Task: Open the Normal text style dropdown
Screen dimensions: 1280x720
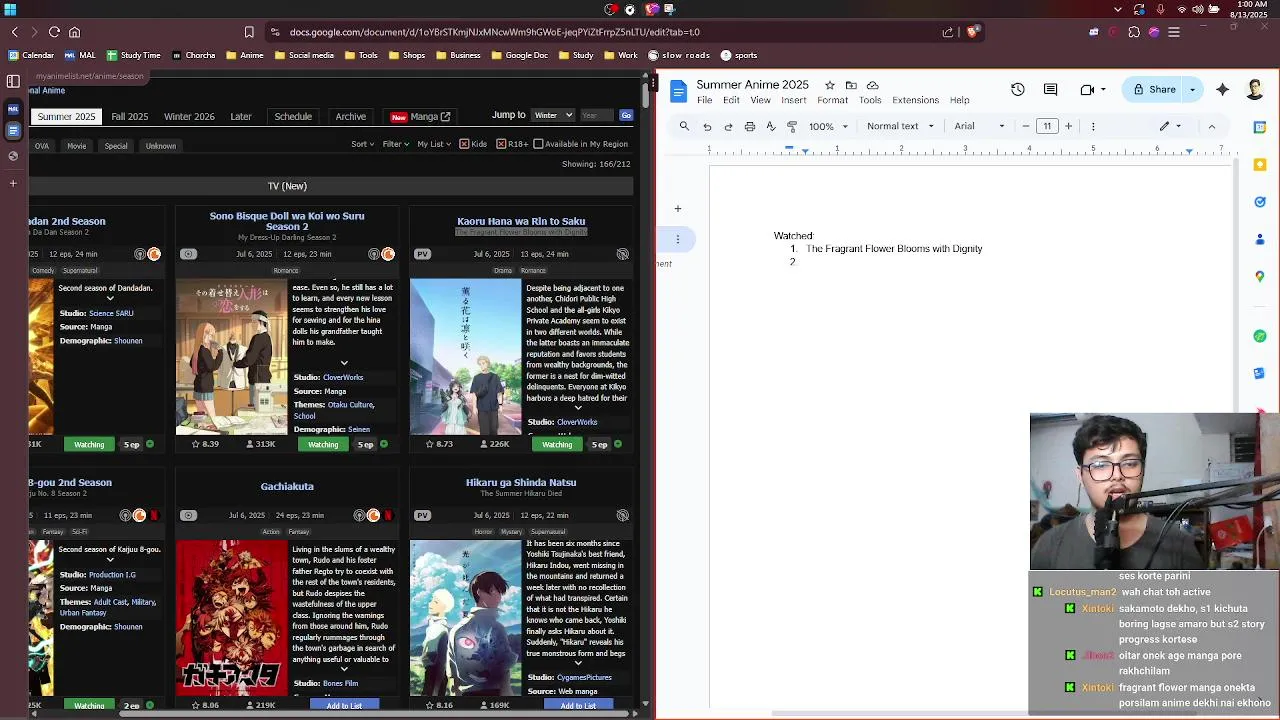Action: coord(900,126)
